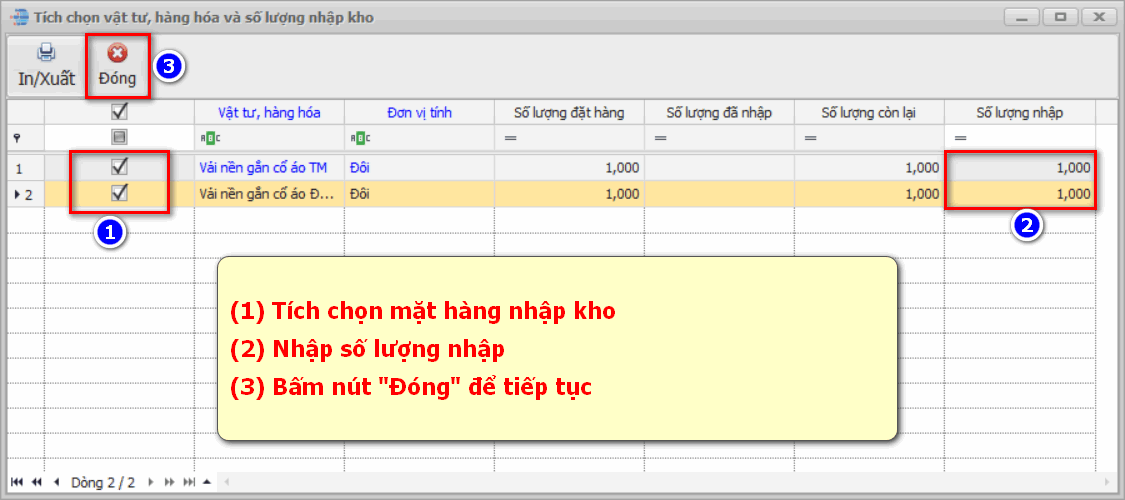Open equals filter operator for Số lượng nhập

pos(960,137)
